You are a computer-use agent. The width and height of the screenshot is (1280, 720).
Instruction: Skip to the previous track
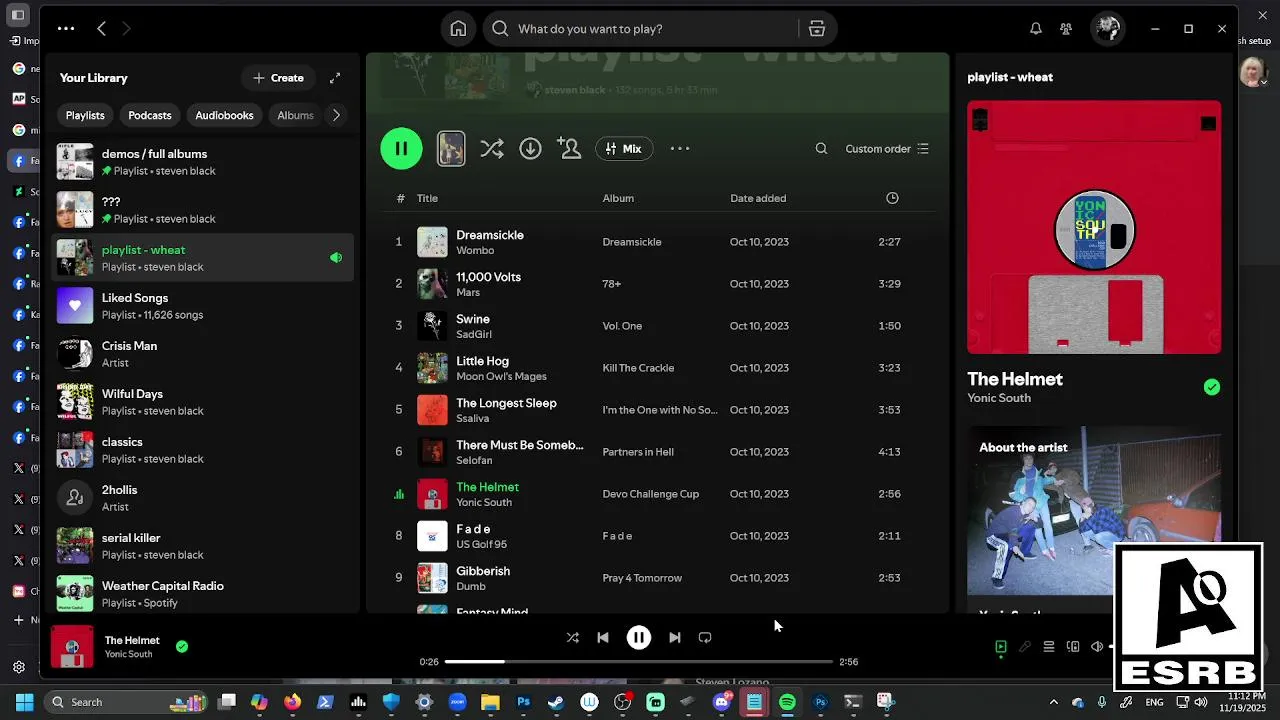coord(602,638)
